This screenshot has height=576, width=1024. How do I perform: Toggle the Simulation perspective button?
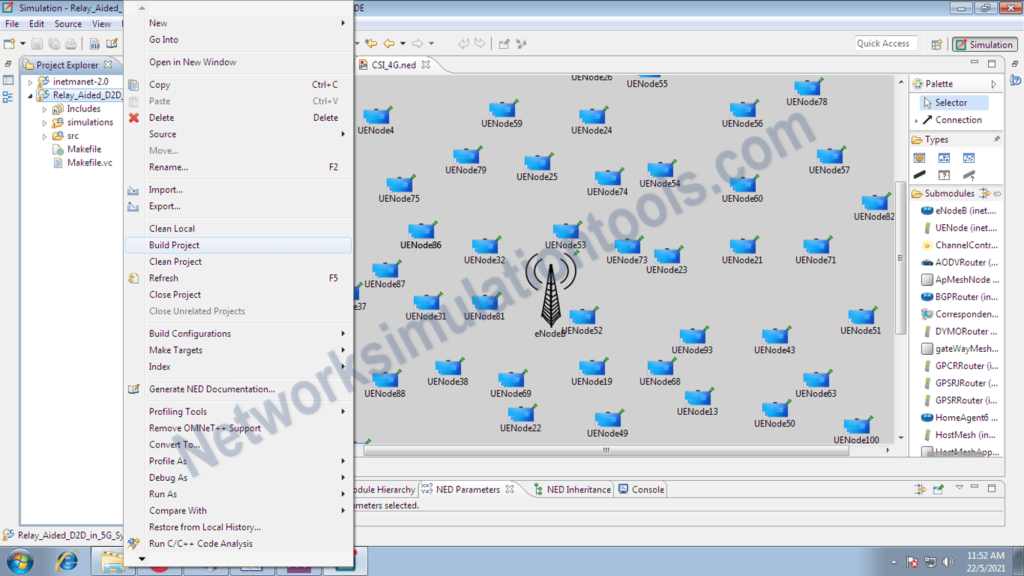tap(984, 44)
